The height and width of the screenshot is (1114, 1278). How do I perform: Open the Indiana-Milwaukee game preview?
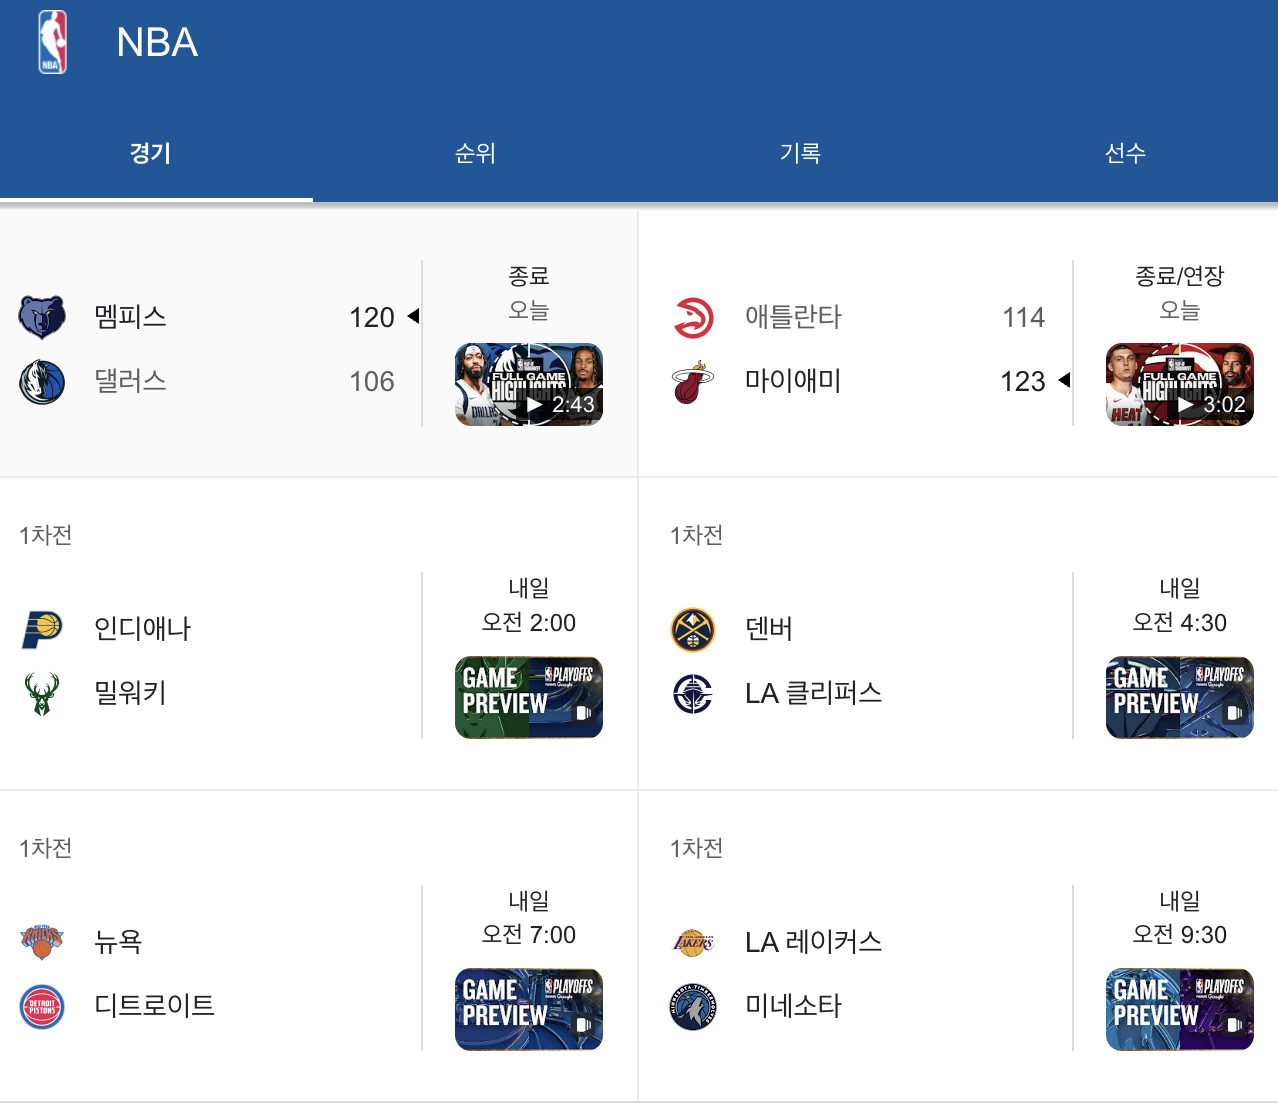tap(529, 697)
